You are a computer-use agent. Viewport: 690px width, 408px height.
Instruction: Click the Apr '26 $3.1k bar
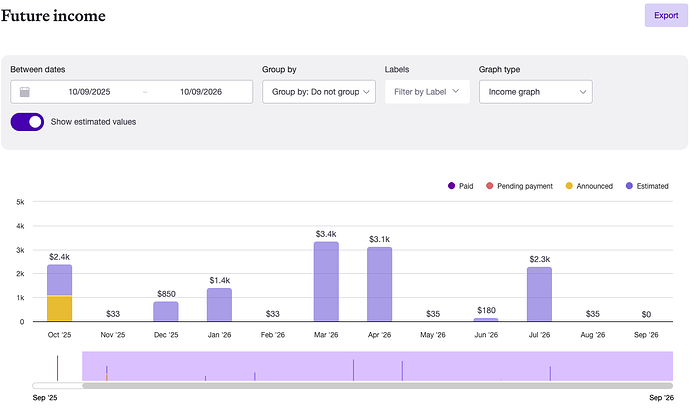[380, 285]
